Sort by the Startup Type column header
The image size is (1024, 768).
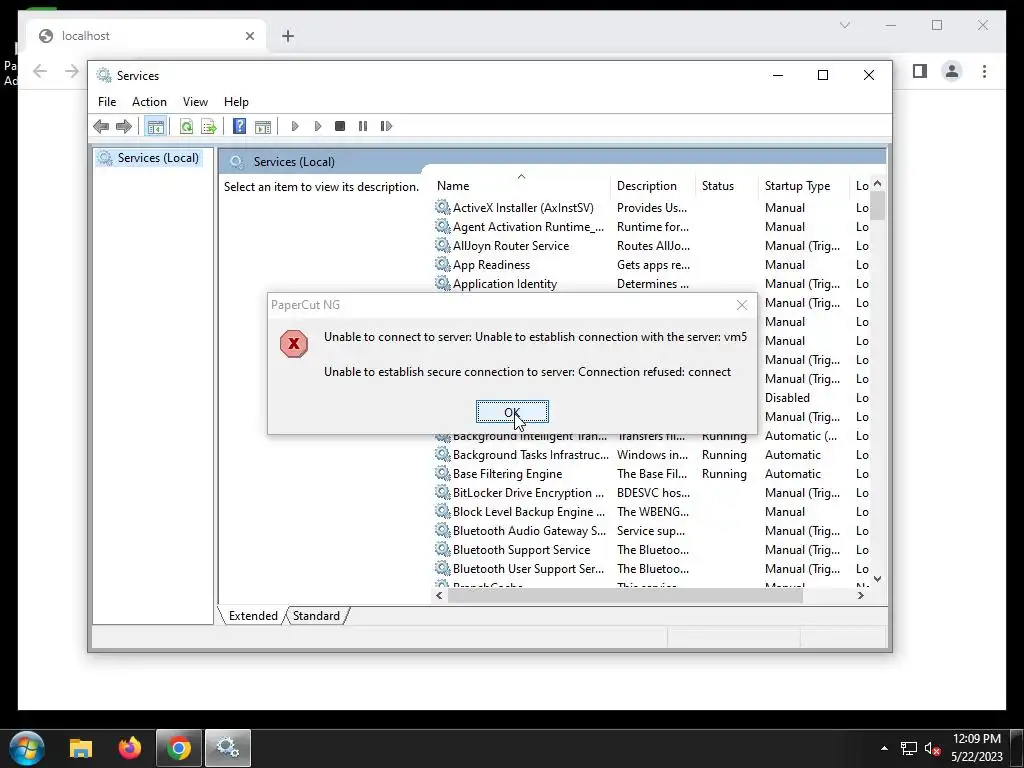803,185
